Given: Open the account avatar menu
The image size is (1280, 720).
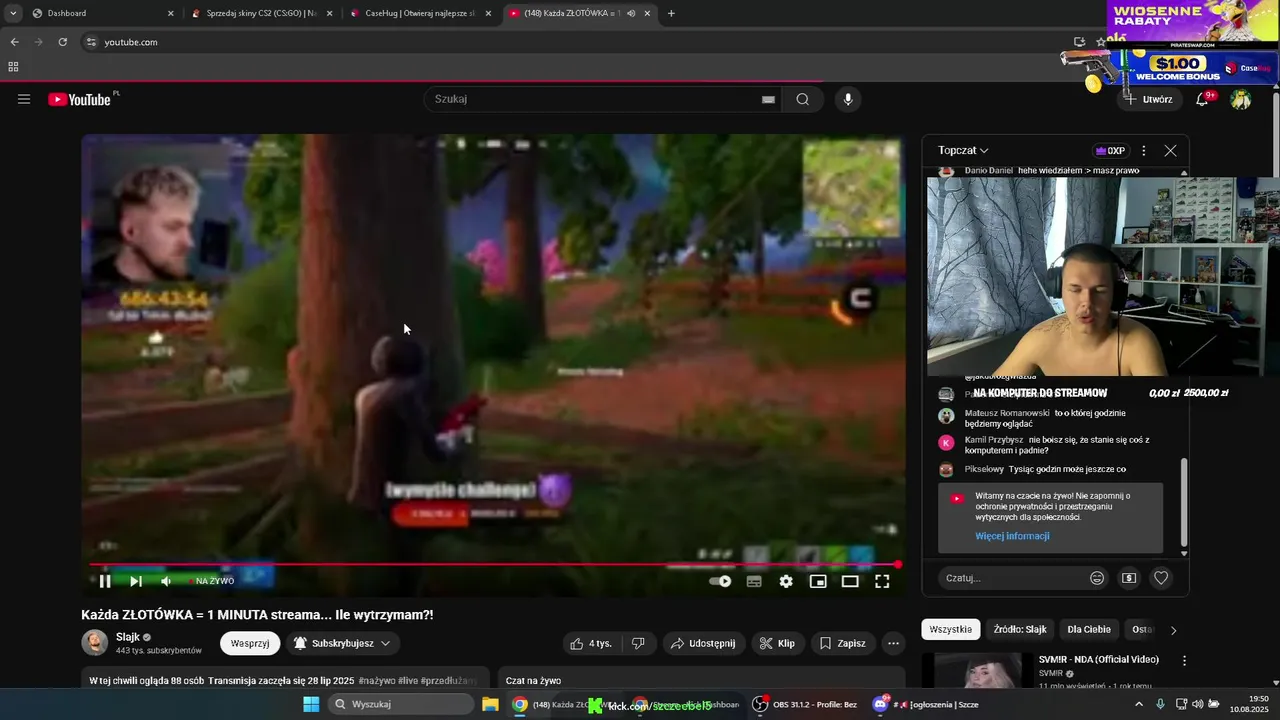Looking at the screenshot, I should pyautogui.click(x=1241, y=99).
